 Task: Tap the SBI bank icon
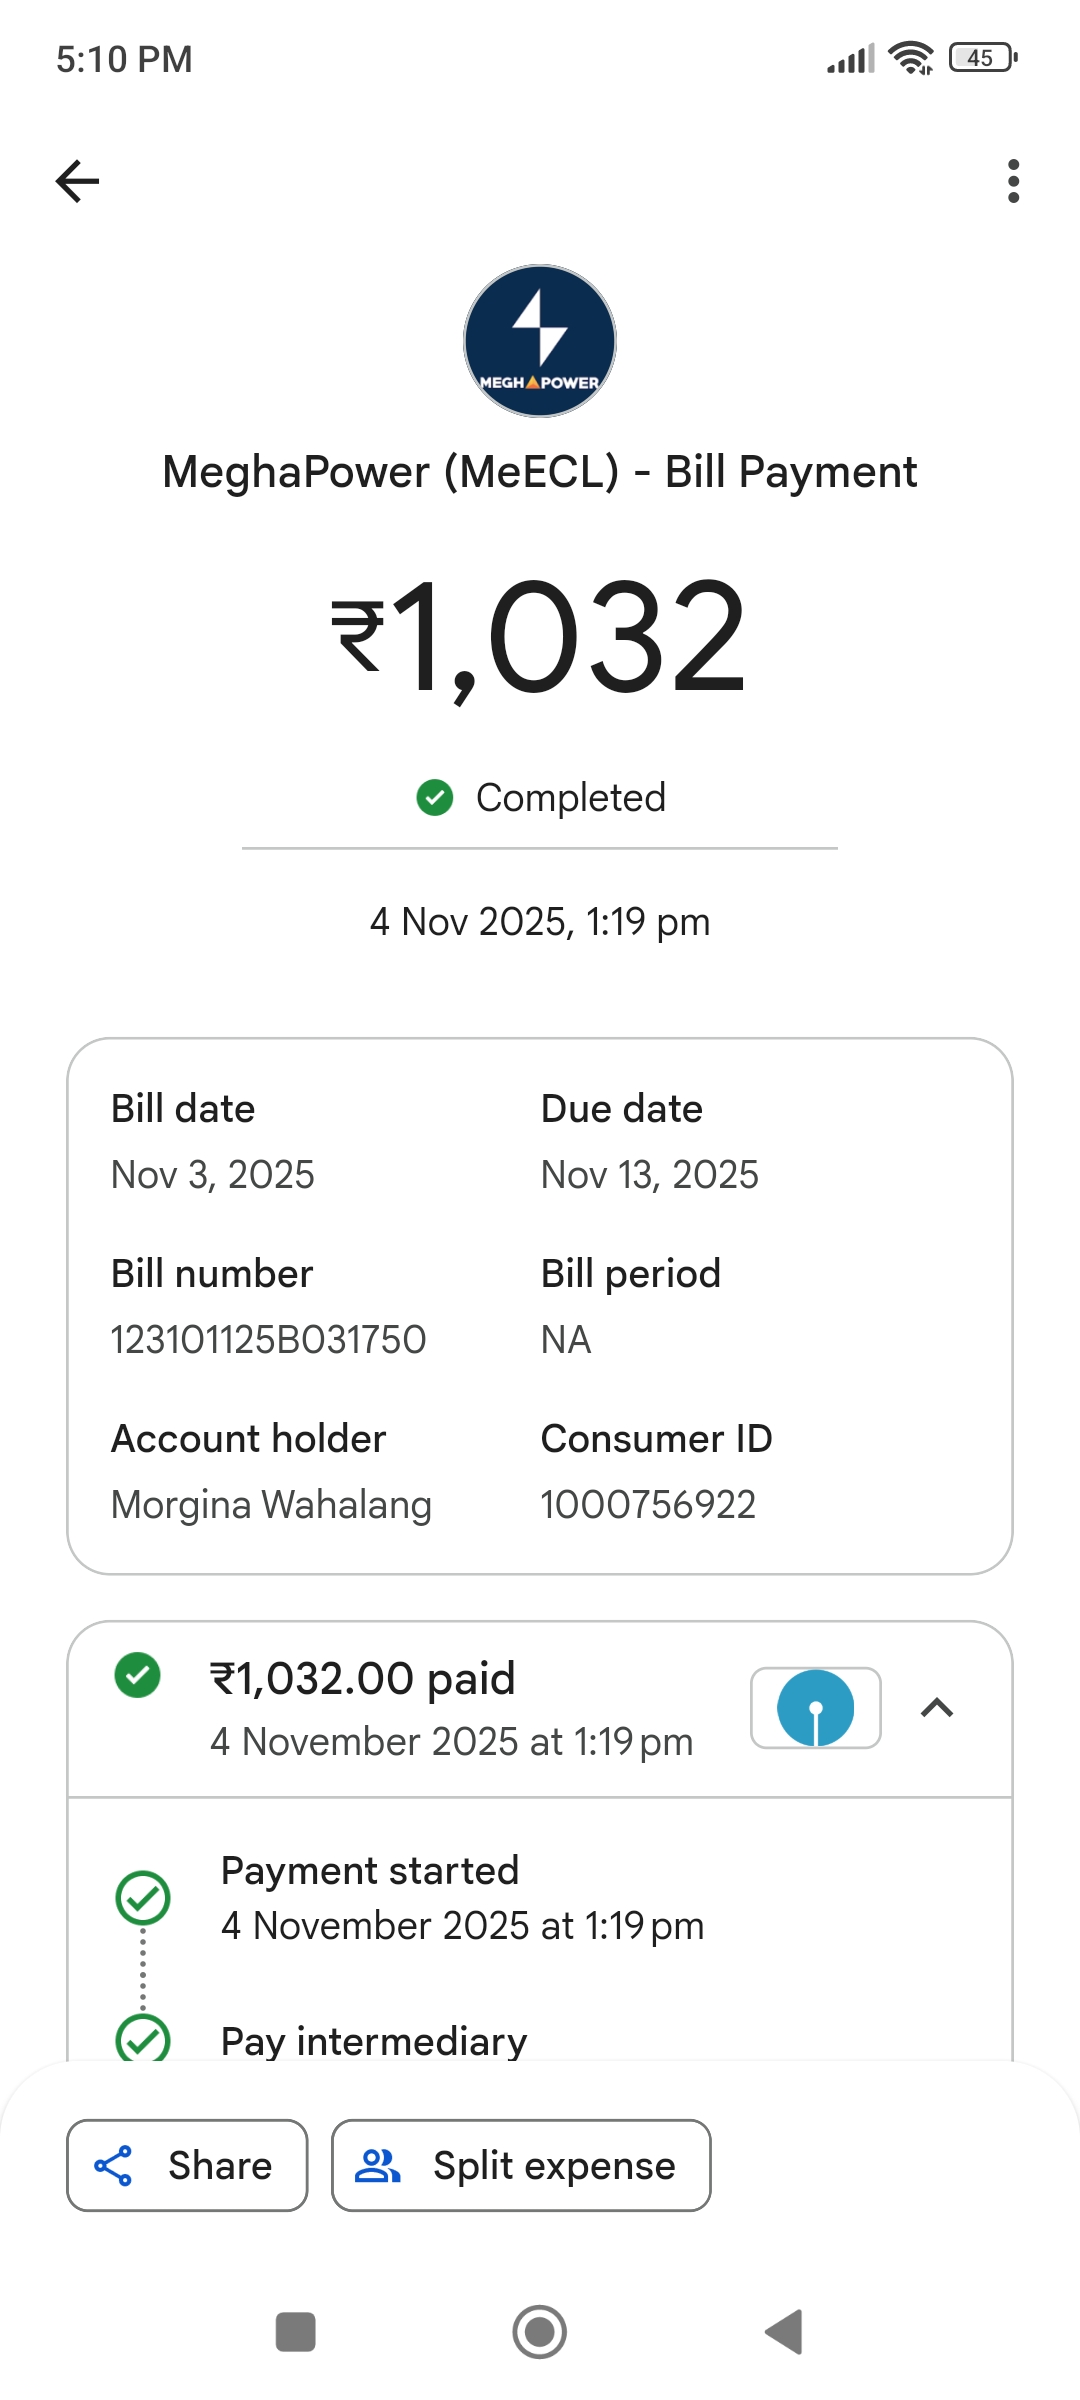pyautogui.click(x=816, y=1708)
